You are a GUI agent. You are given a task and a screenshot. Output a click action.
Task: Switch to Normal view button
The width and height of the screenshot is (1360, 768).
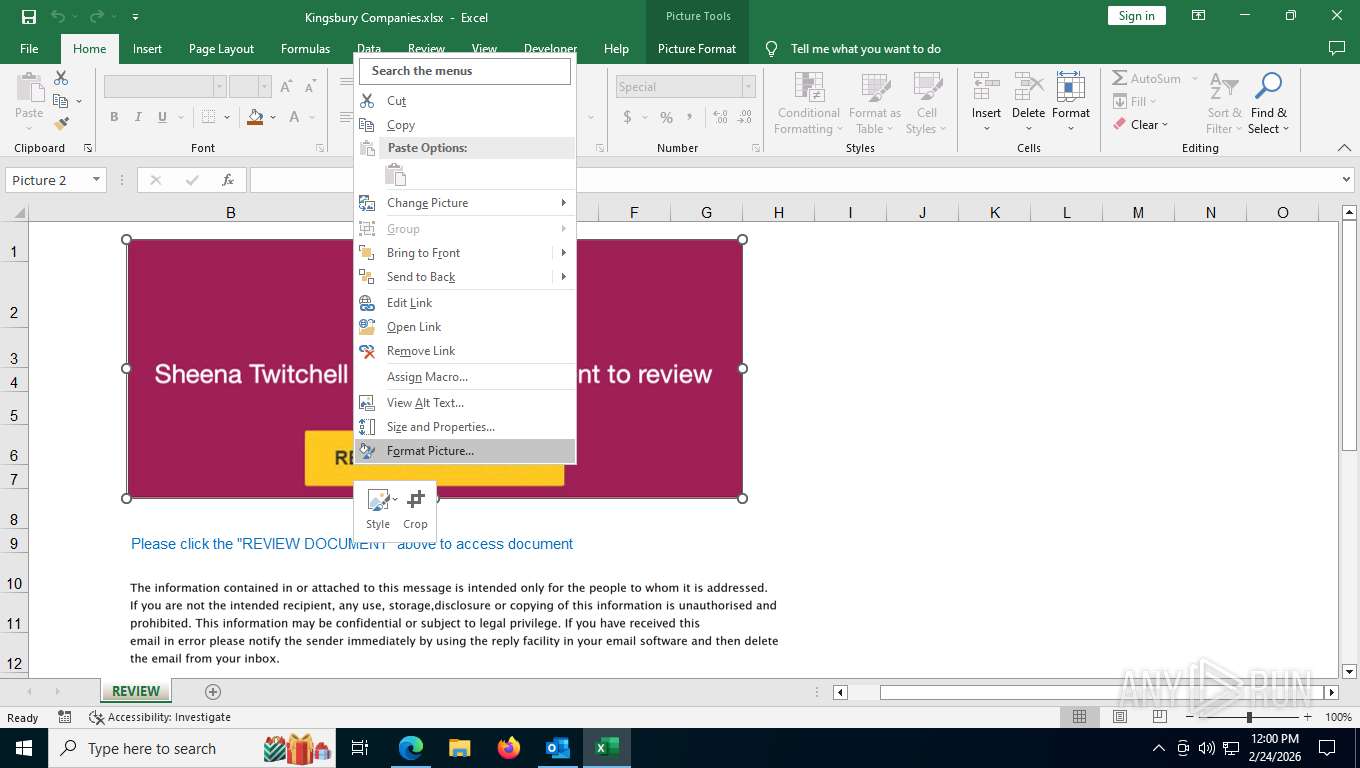(x=1080, y=717)
